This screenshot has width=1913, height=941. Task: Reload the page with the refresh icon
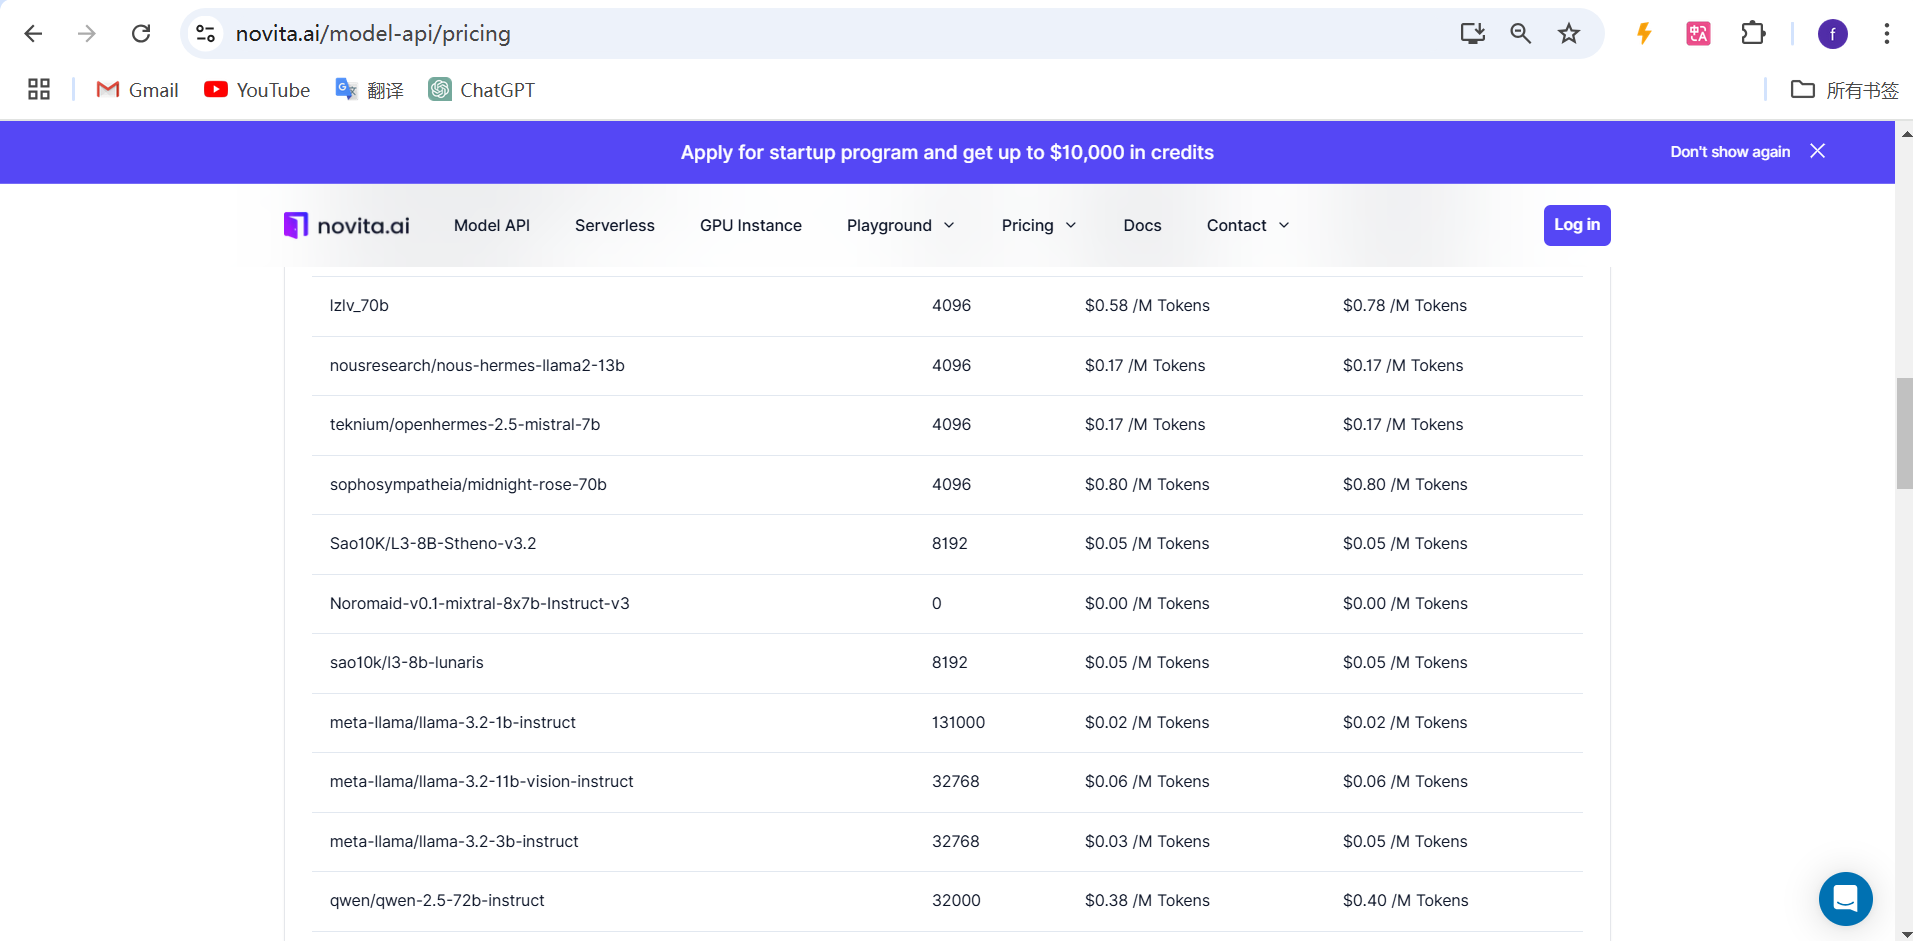(141, 34)
